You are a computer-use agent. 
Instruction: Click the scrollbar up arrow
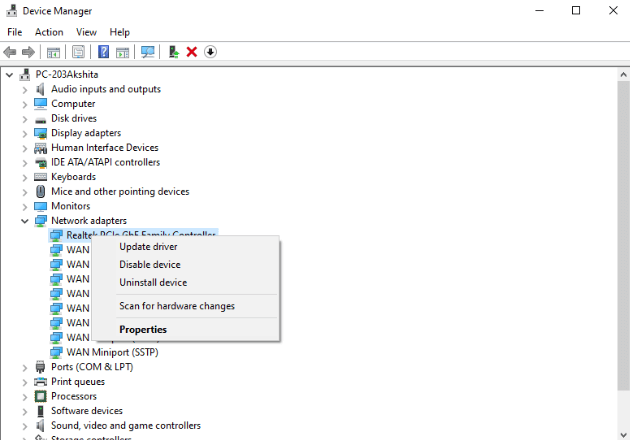pos(623,74)
